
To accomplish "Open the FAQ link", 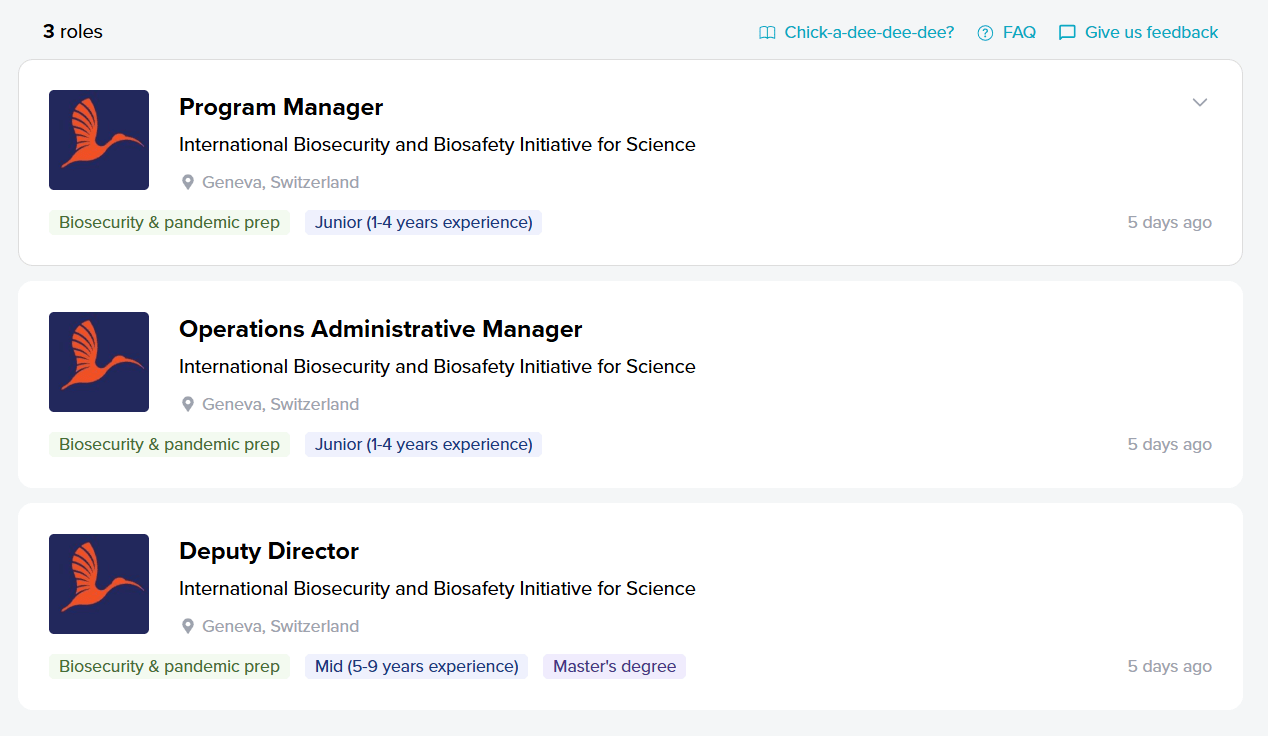I will (1019, 33).
